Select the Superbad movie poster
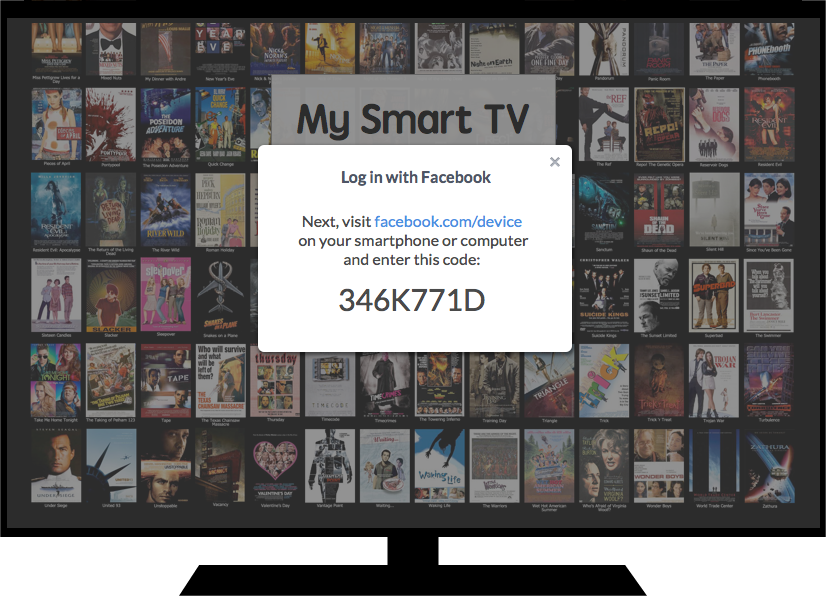 tap(714, 295)
